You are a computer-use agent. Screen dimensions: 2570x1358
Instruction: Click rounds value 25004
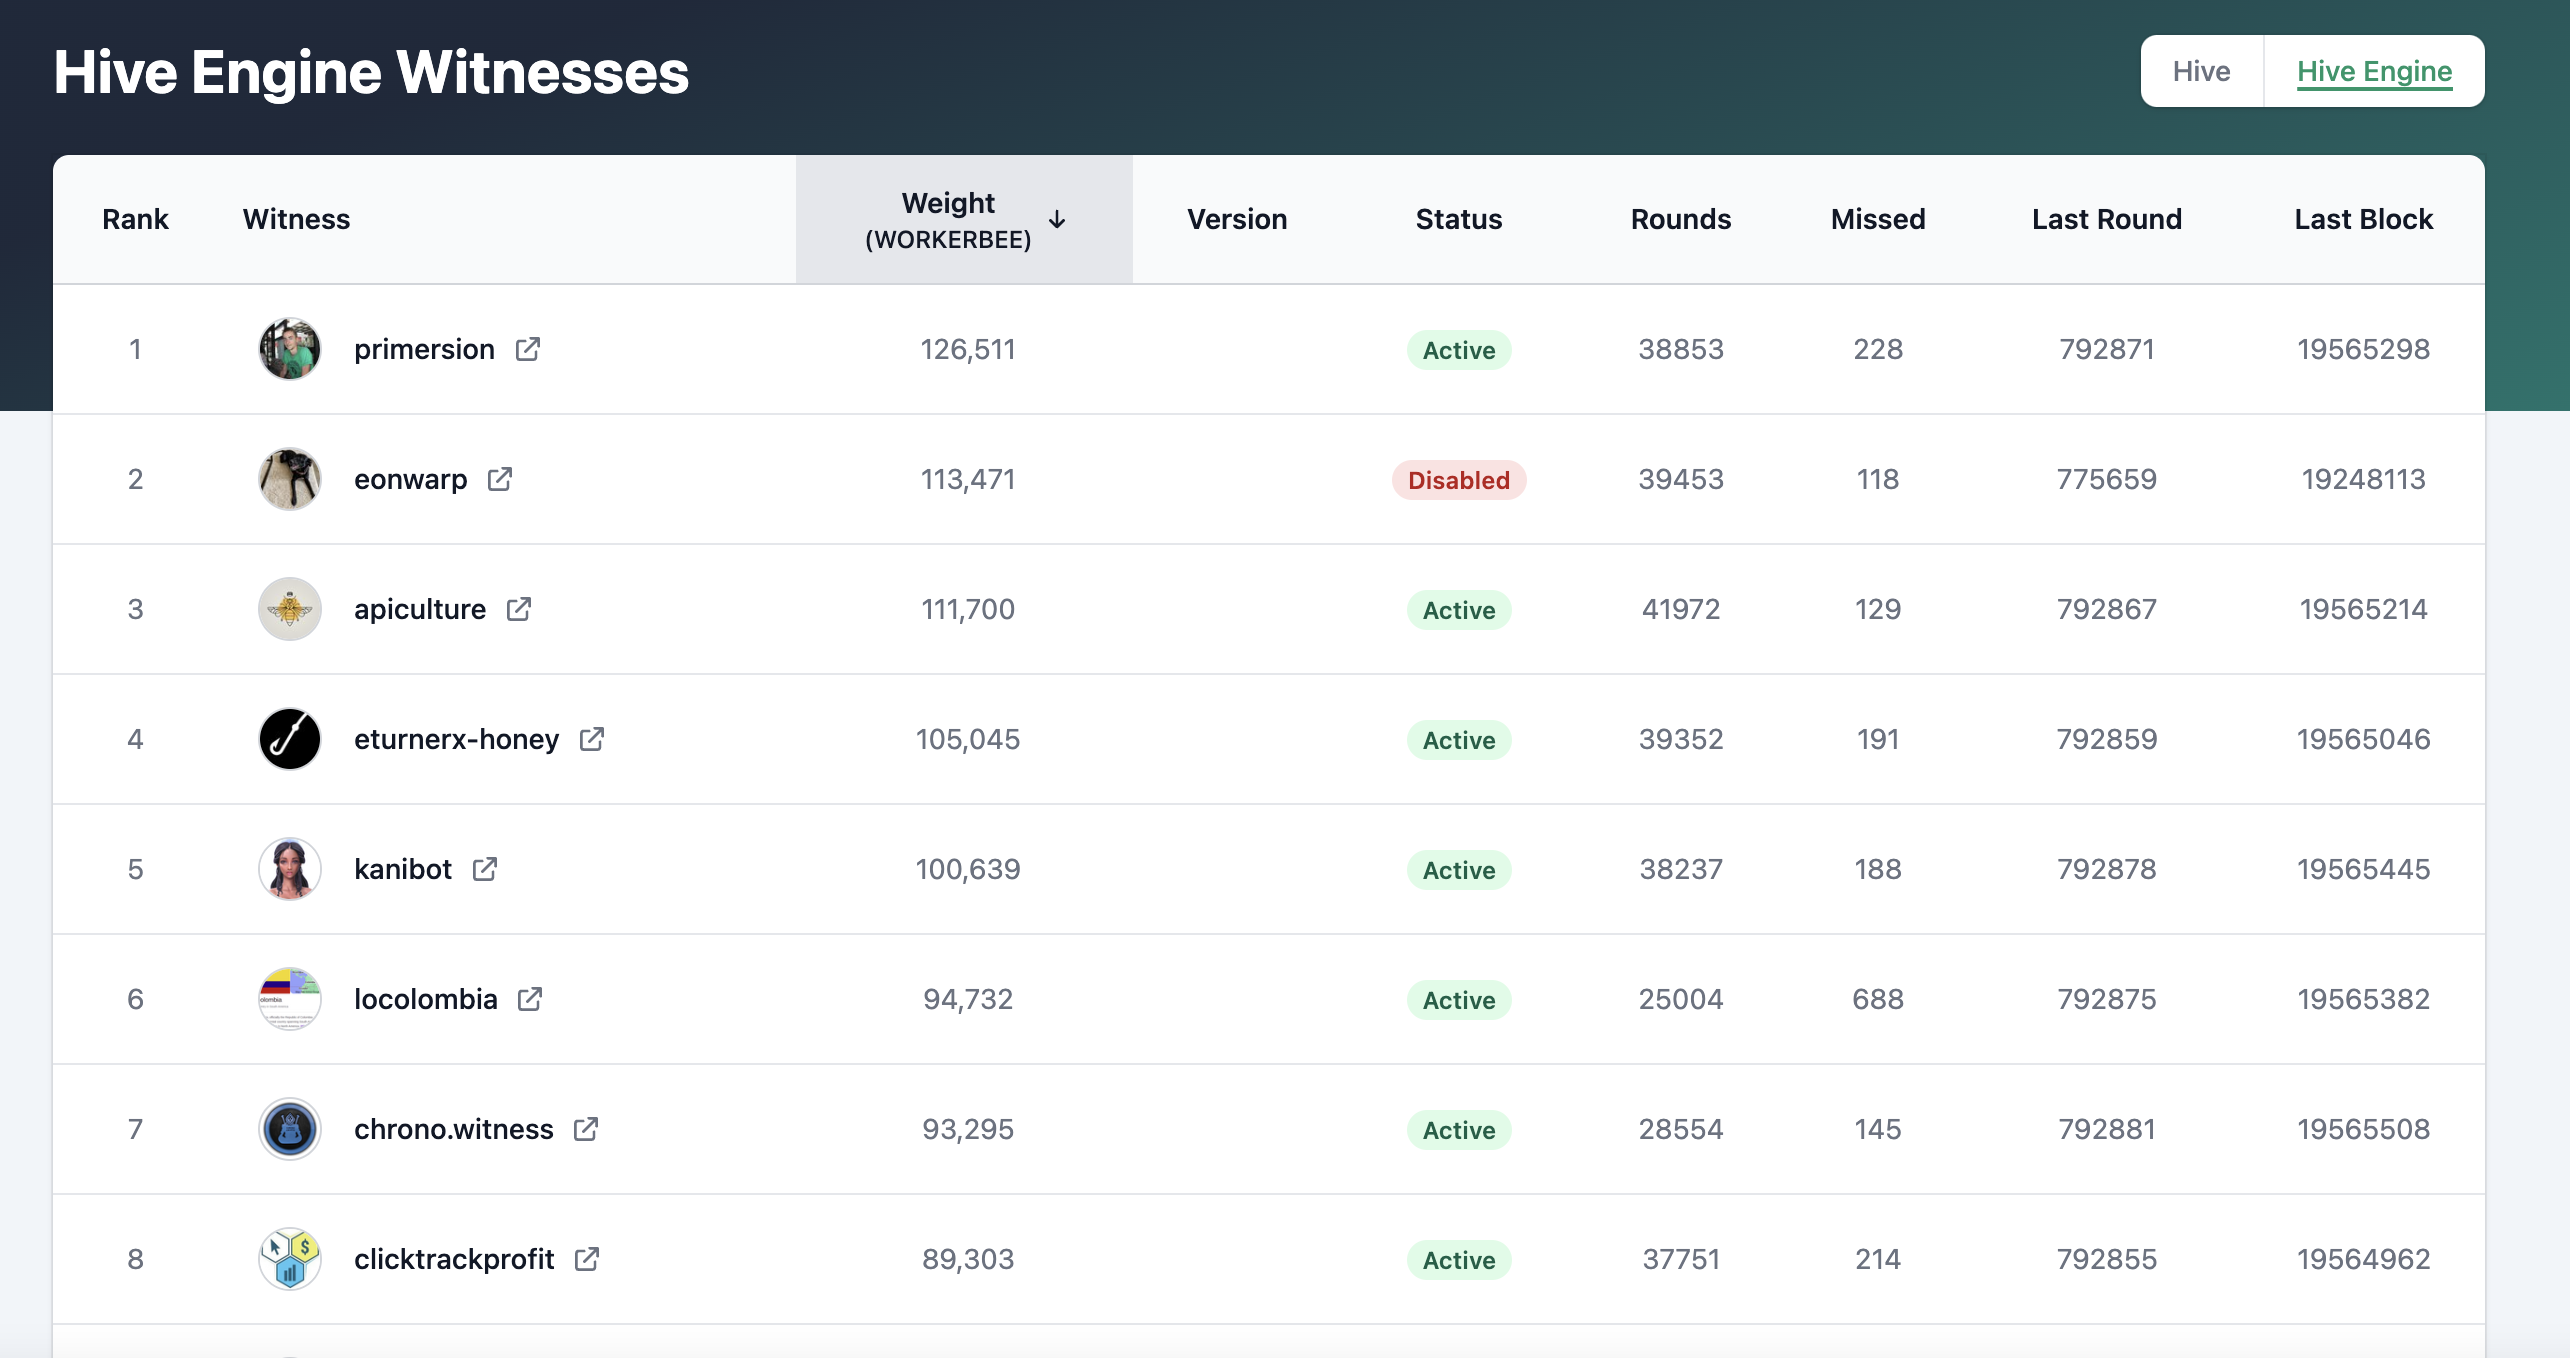click(x=1681, y=999)
